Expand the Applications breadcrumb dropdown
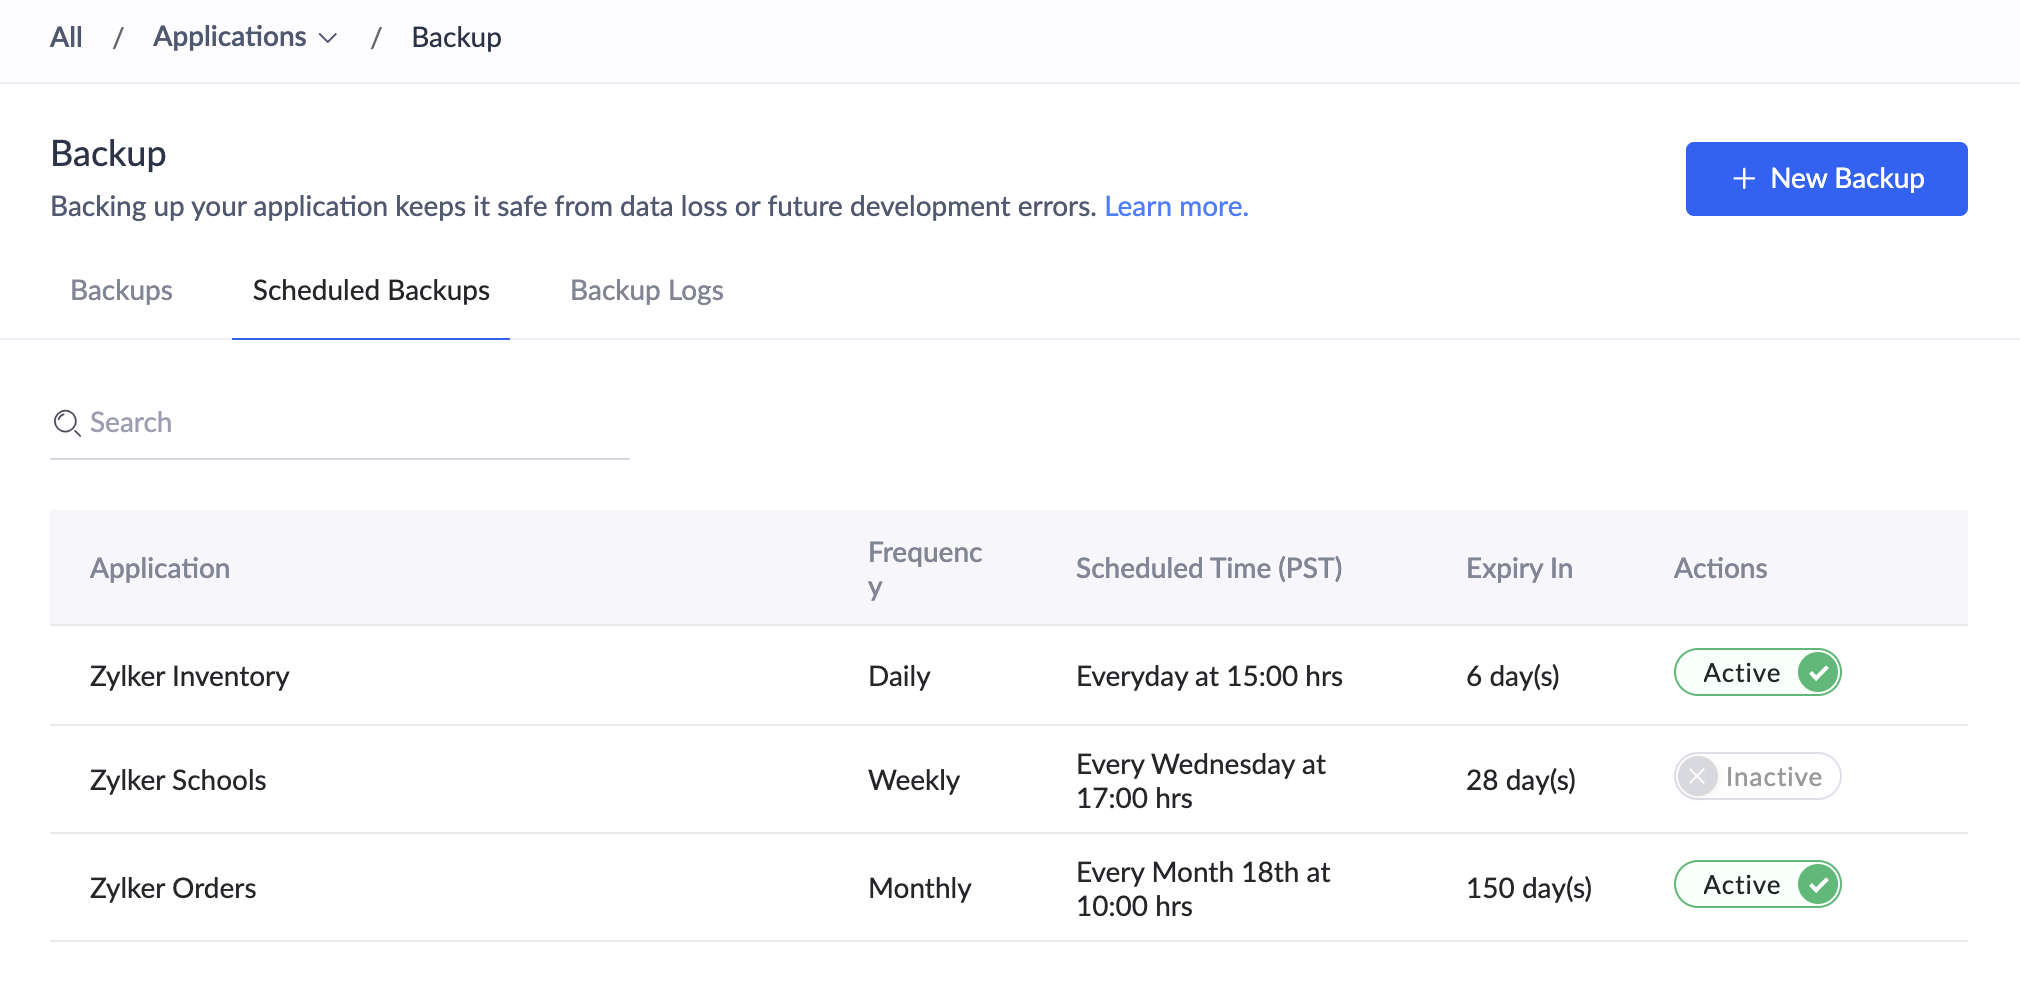Screen dimensions: 2020x992 (x=328, y=37)
